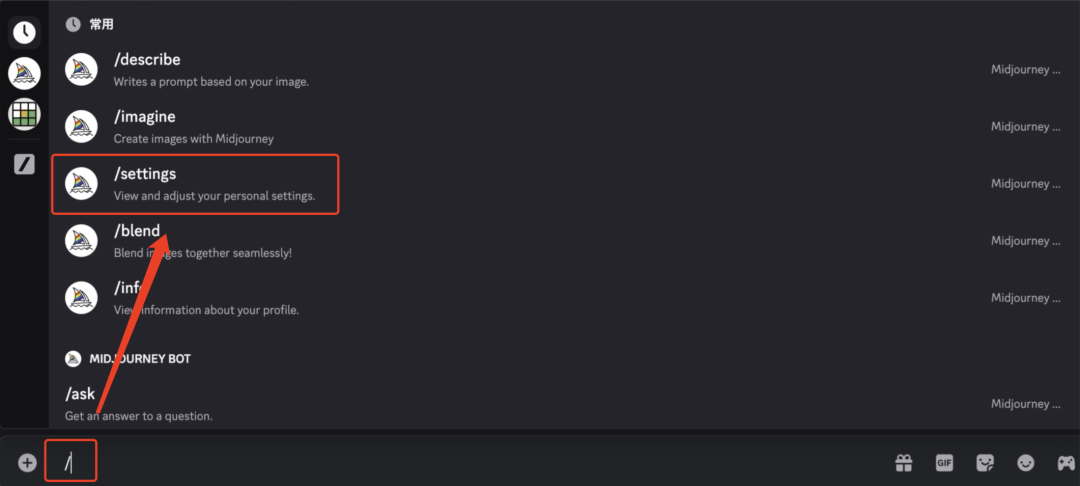This screenshot has width=1080, height=486.
Task: Select the Midjourney sailboat icon in the sidebar
Action: [x=24, y=73]
